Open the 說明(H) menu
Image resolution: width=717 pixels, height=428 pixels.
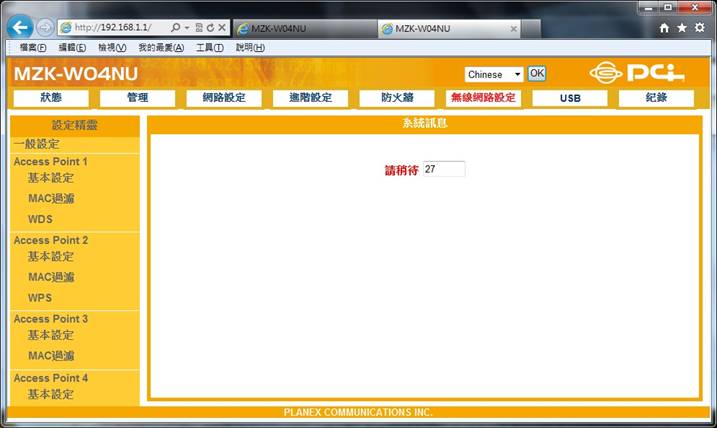coord(250,48)
